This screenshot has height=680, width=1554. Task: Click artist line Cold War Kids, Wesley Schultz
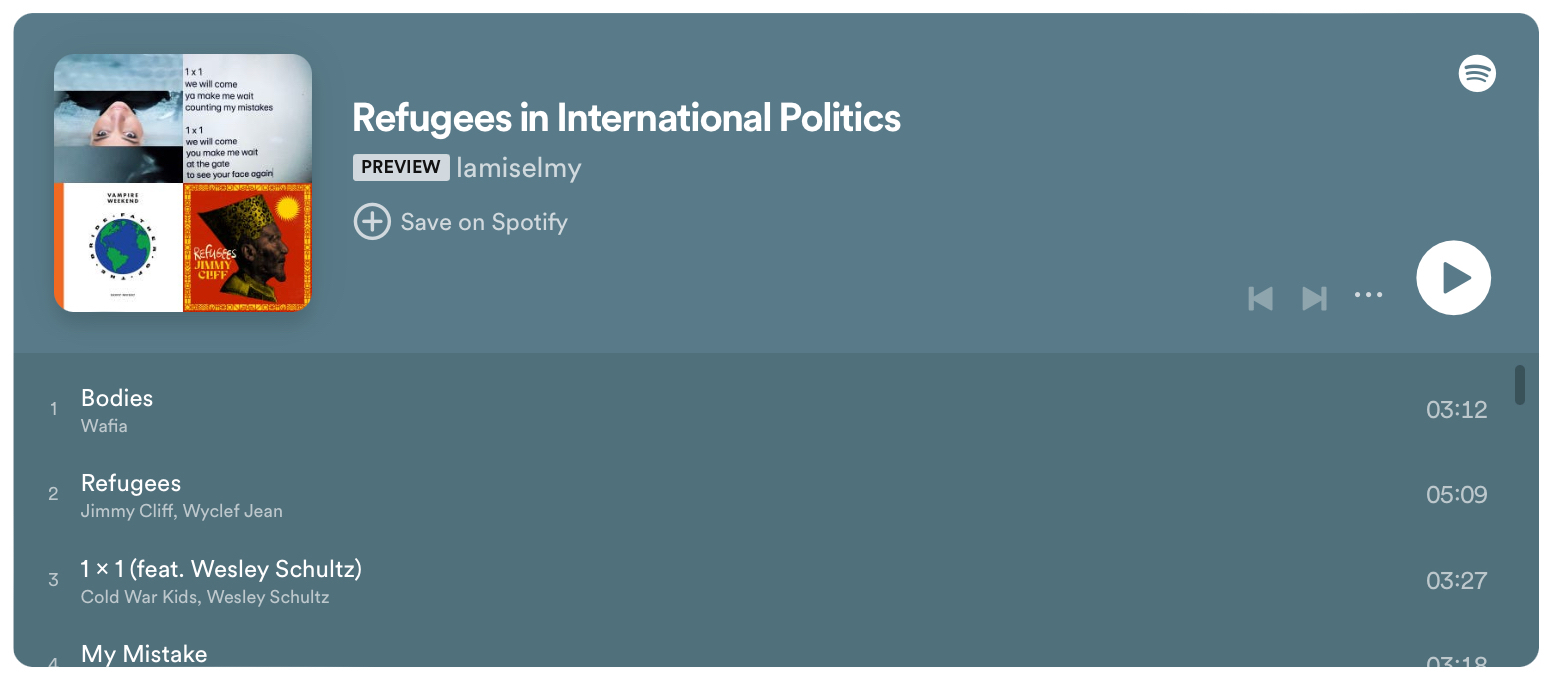point(205,597)
